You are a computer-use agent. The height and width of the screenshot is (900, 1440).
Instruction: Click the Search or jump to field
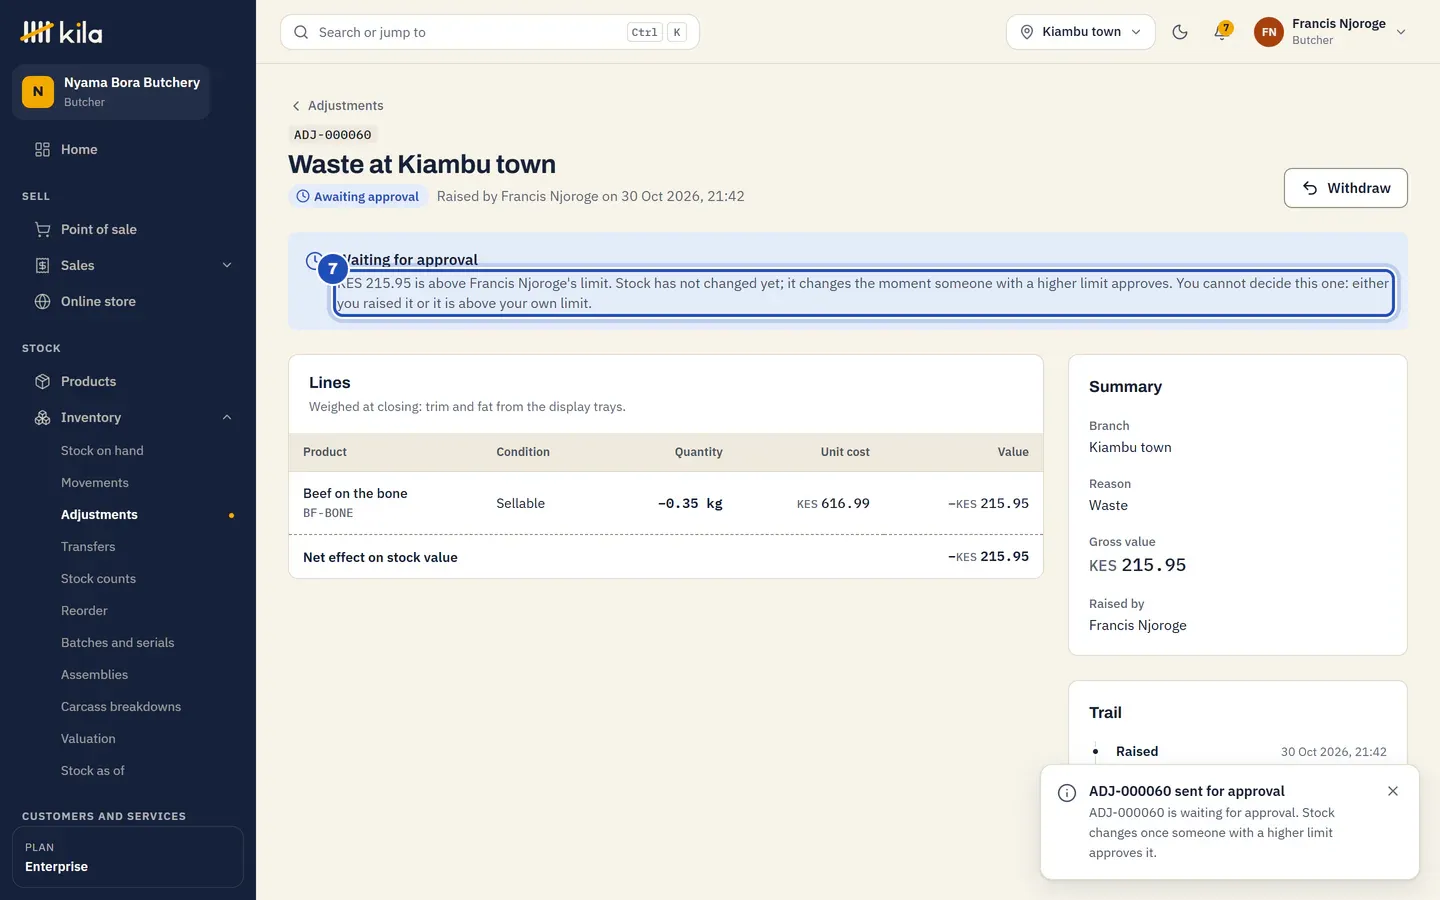tap(489, 32)
